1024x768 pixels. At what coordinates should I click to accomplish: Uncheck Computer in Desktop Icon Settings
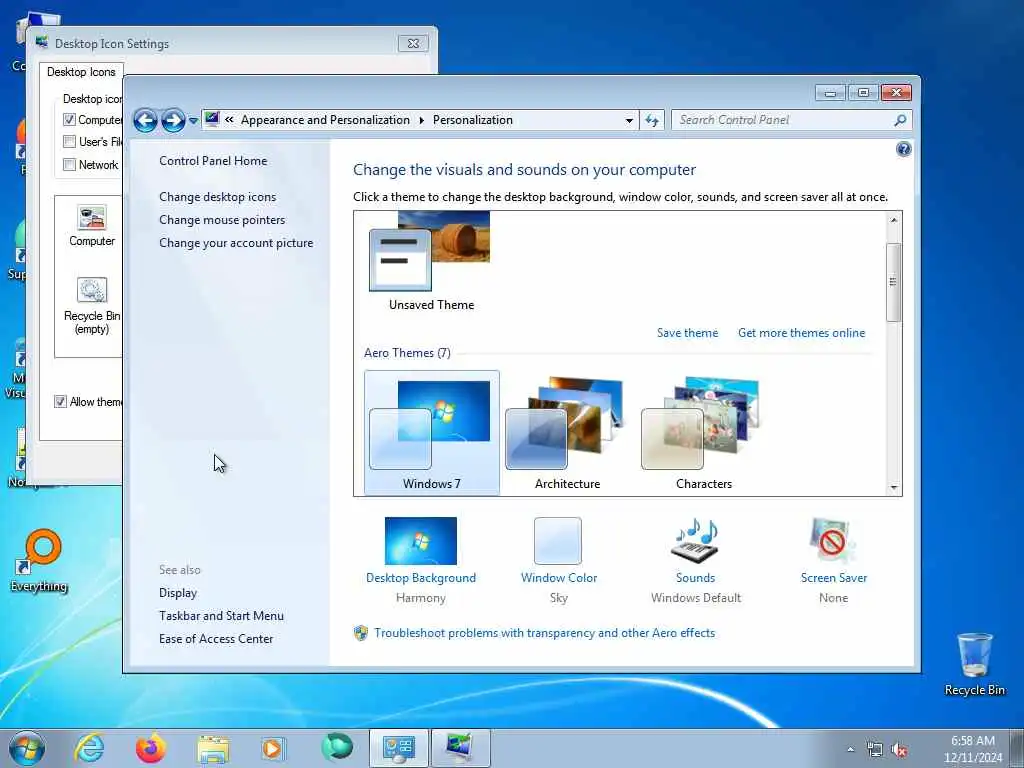point(69,120)
